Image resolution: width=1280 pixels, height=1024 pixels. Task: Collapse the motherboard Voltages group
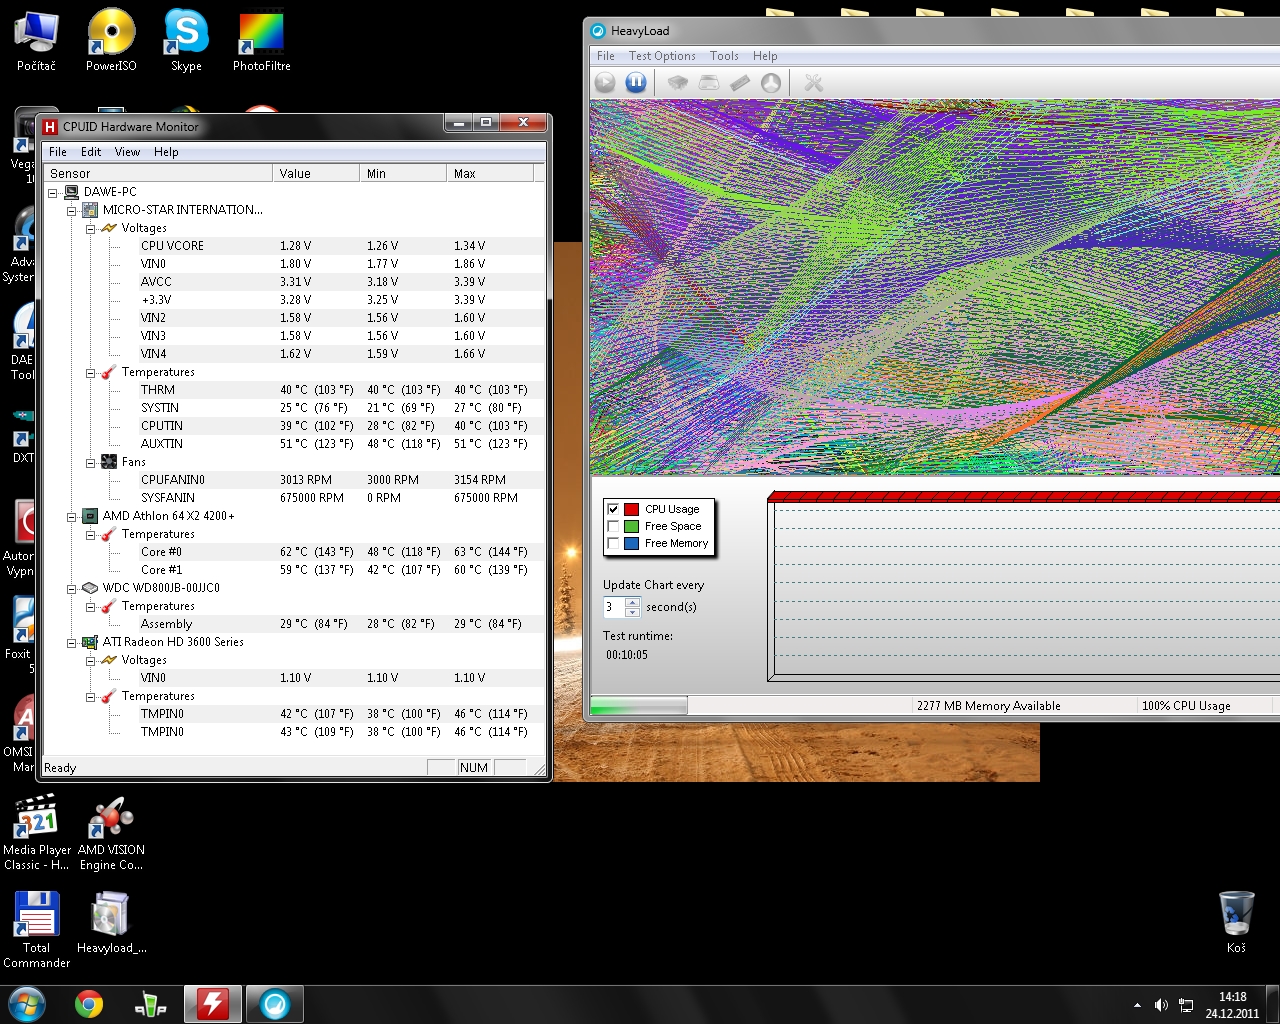[91, 228]
